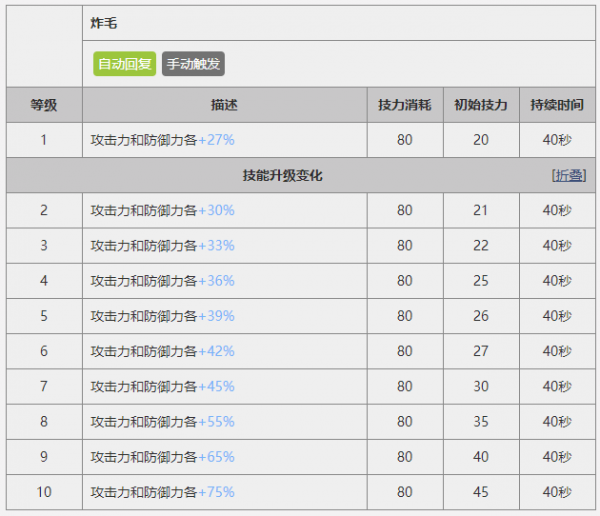Click the 初始技力 column header

481,105
